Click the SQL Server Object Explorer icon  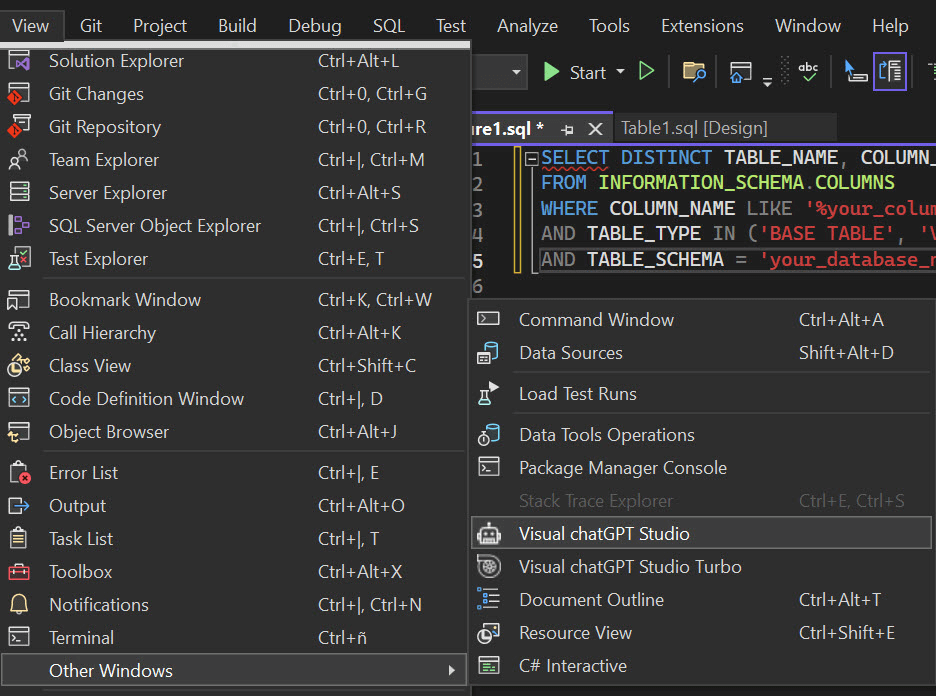click(19, 226)
